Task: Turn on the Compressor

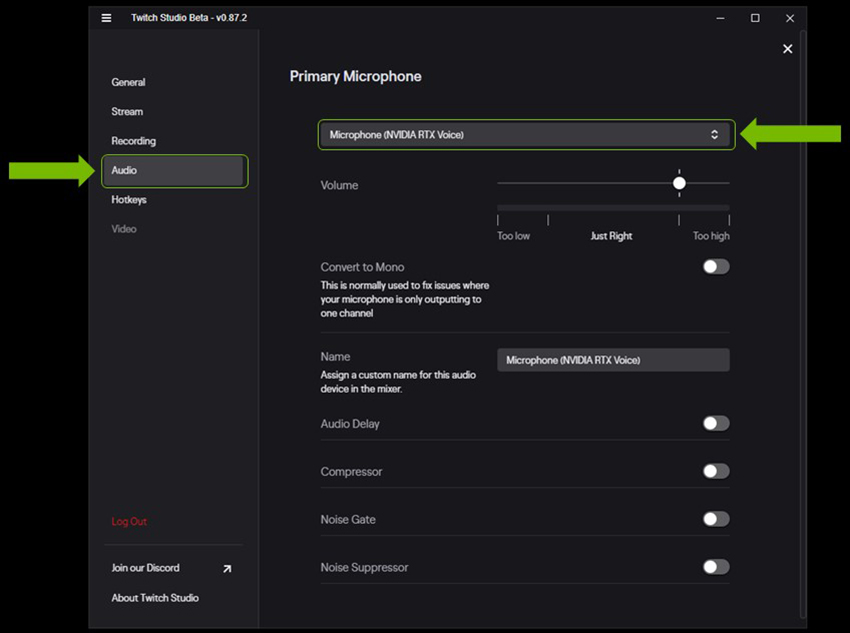Action: (715, 471)
